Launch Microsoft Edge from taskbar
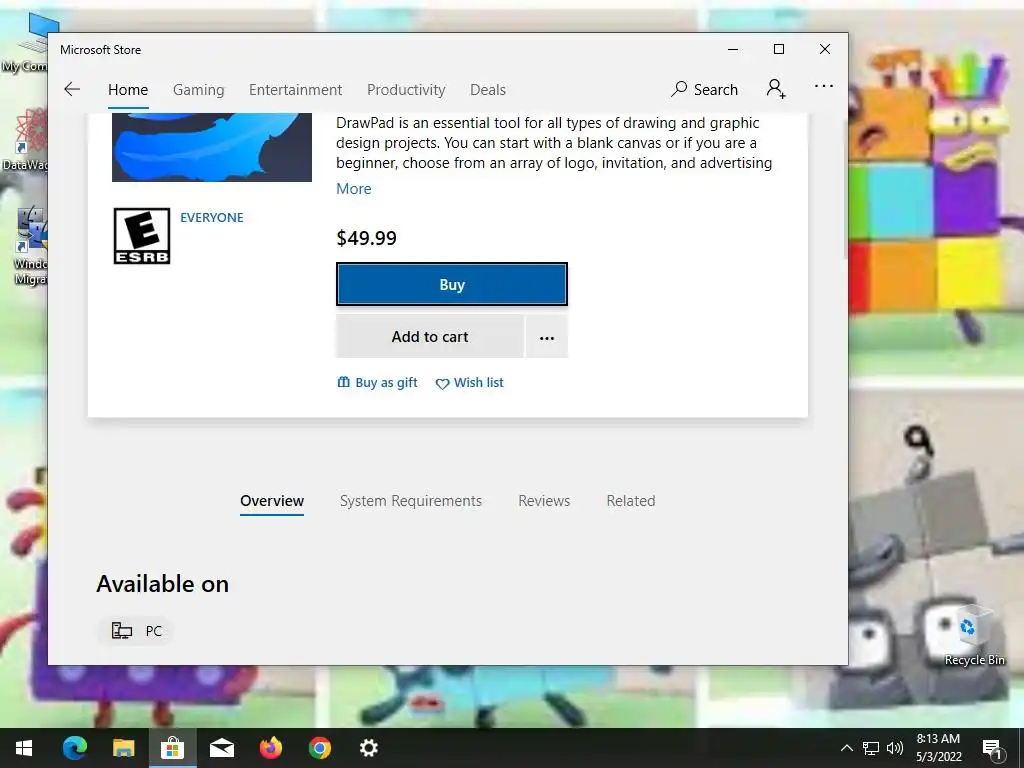Image resolution: width=1024 pixels, height=768 pixels. [74, 748]
